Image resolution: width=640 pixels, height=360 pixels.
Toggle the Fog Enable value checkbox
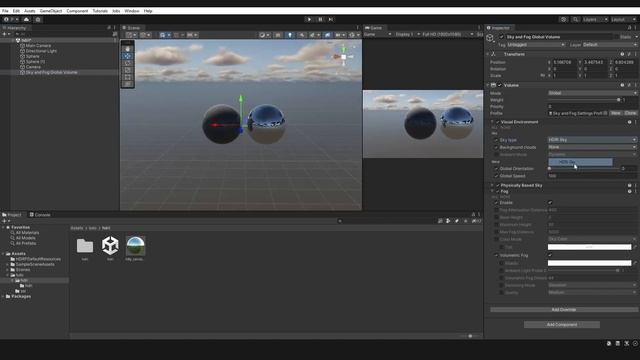click(x=550, y=202)
